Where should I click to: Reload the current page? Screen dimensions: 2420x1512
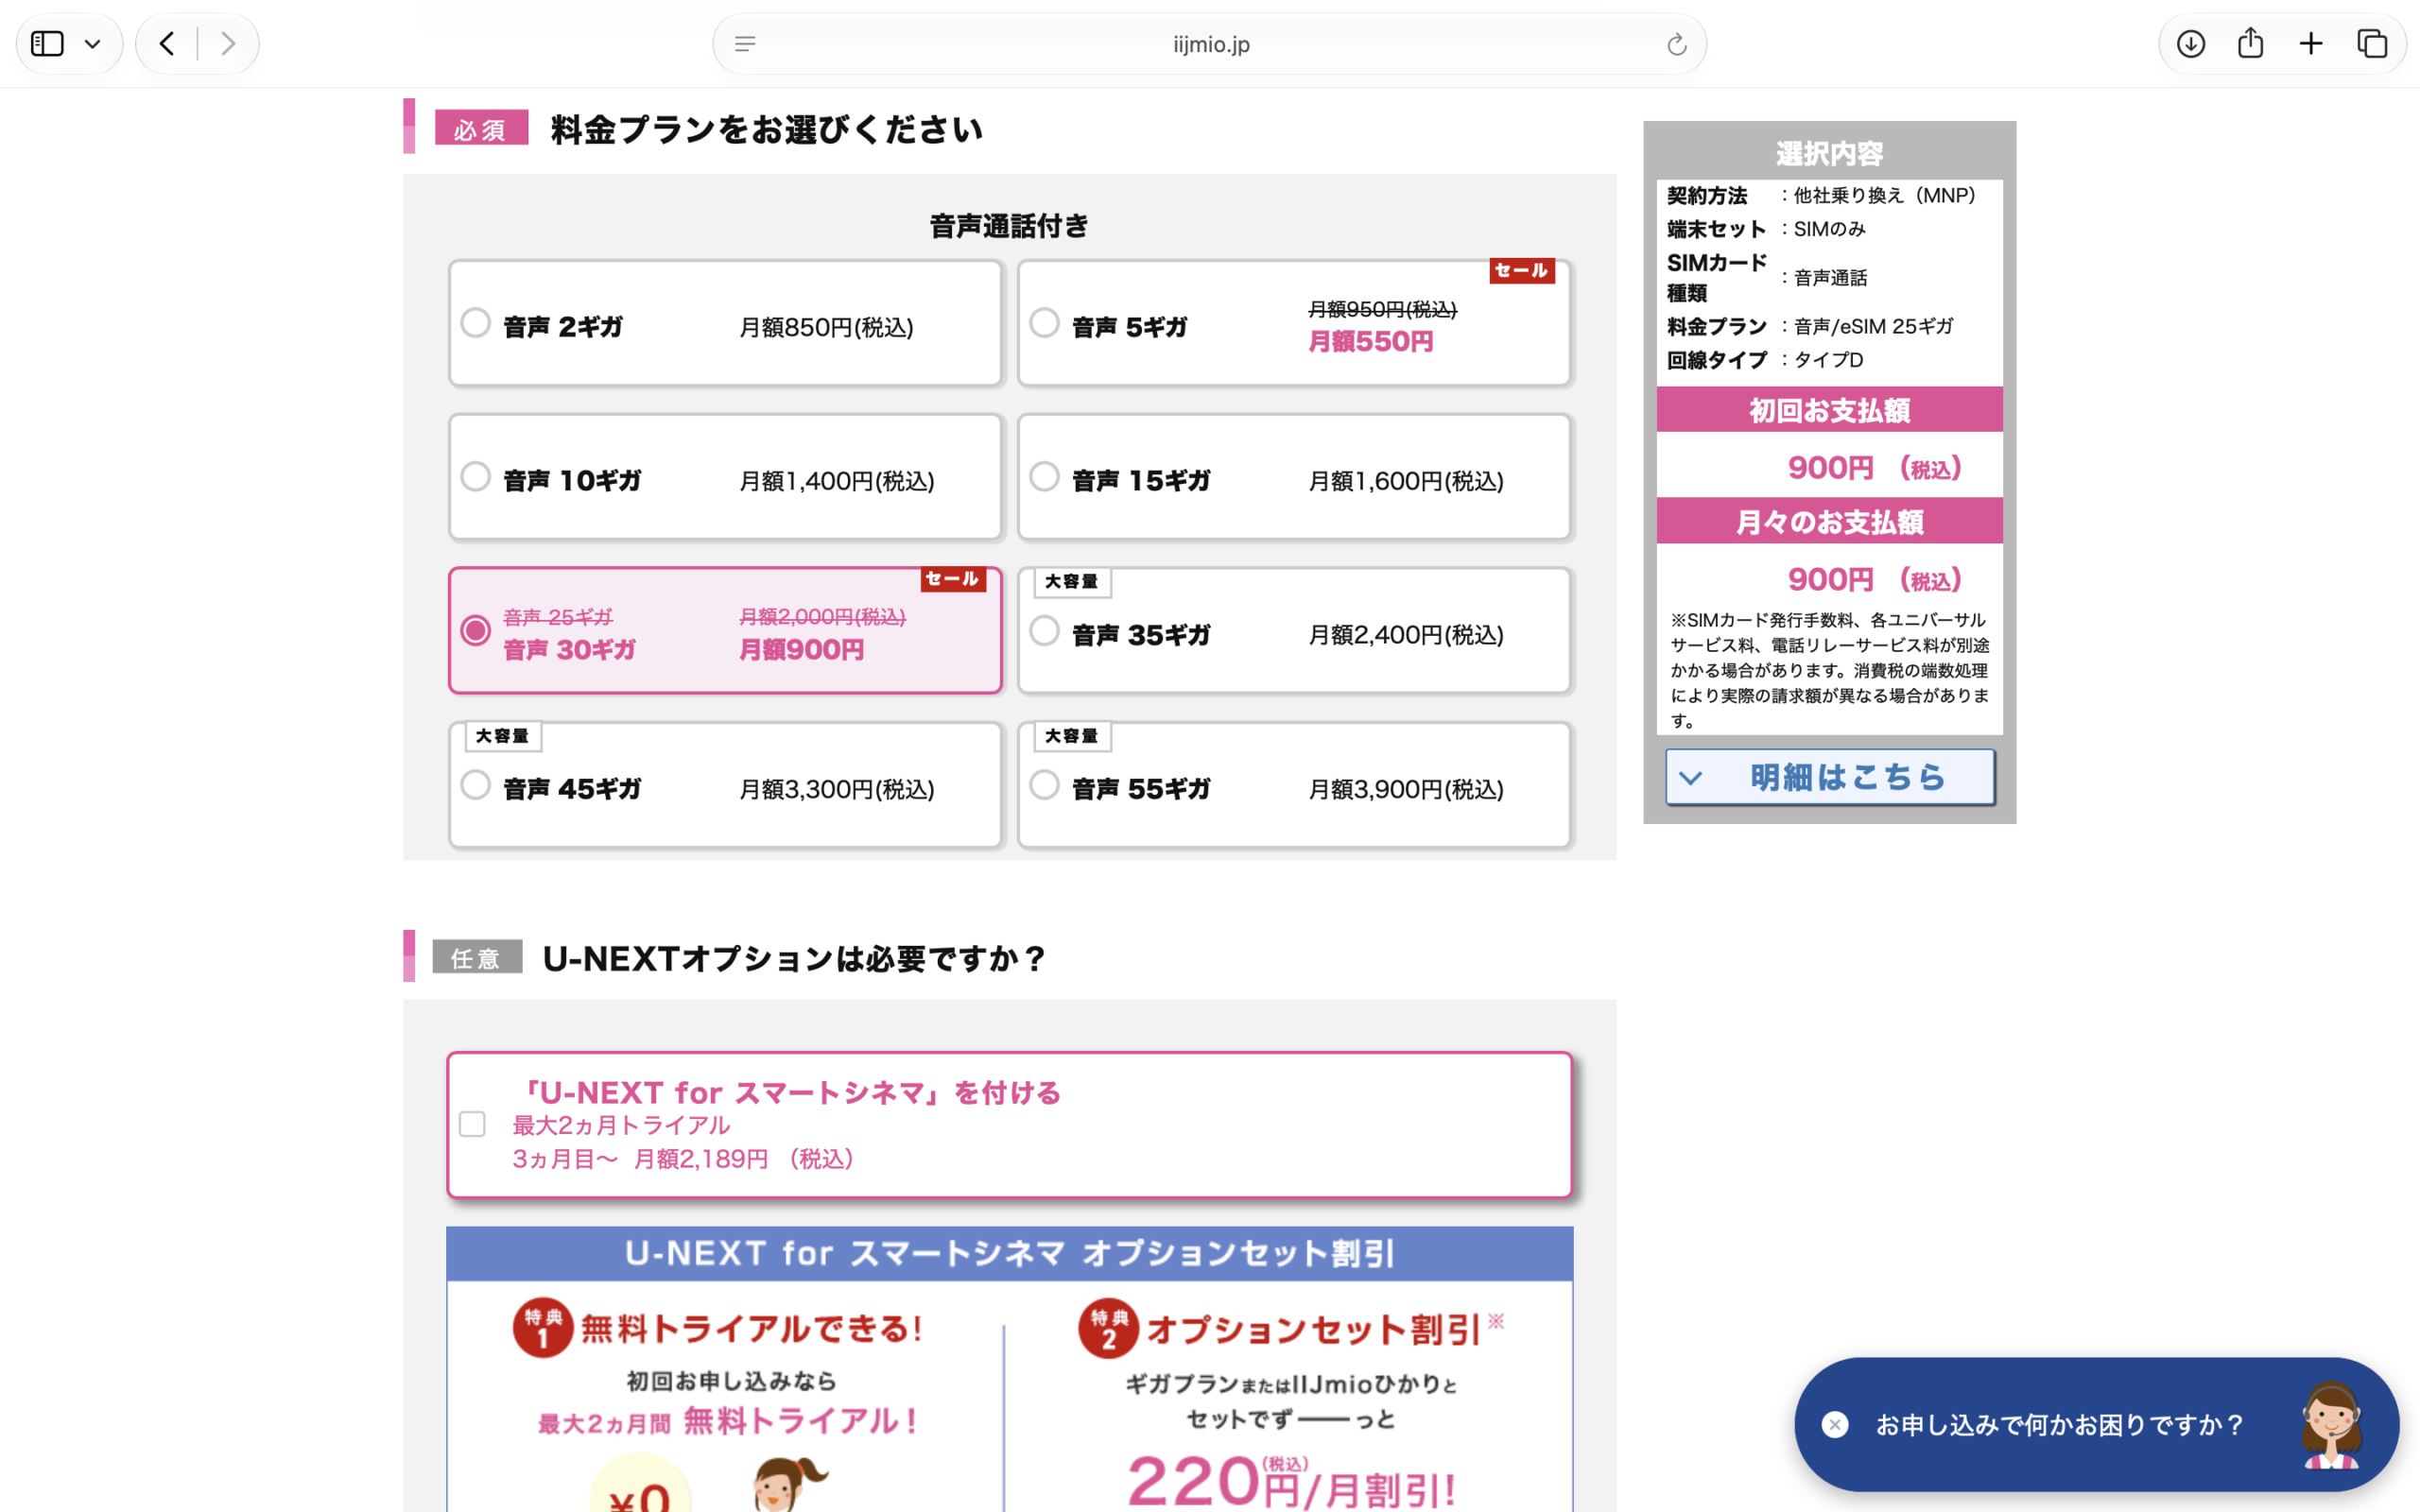pyautogui.click(x=1677, y=44)
